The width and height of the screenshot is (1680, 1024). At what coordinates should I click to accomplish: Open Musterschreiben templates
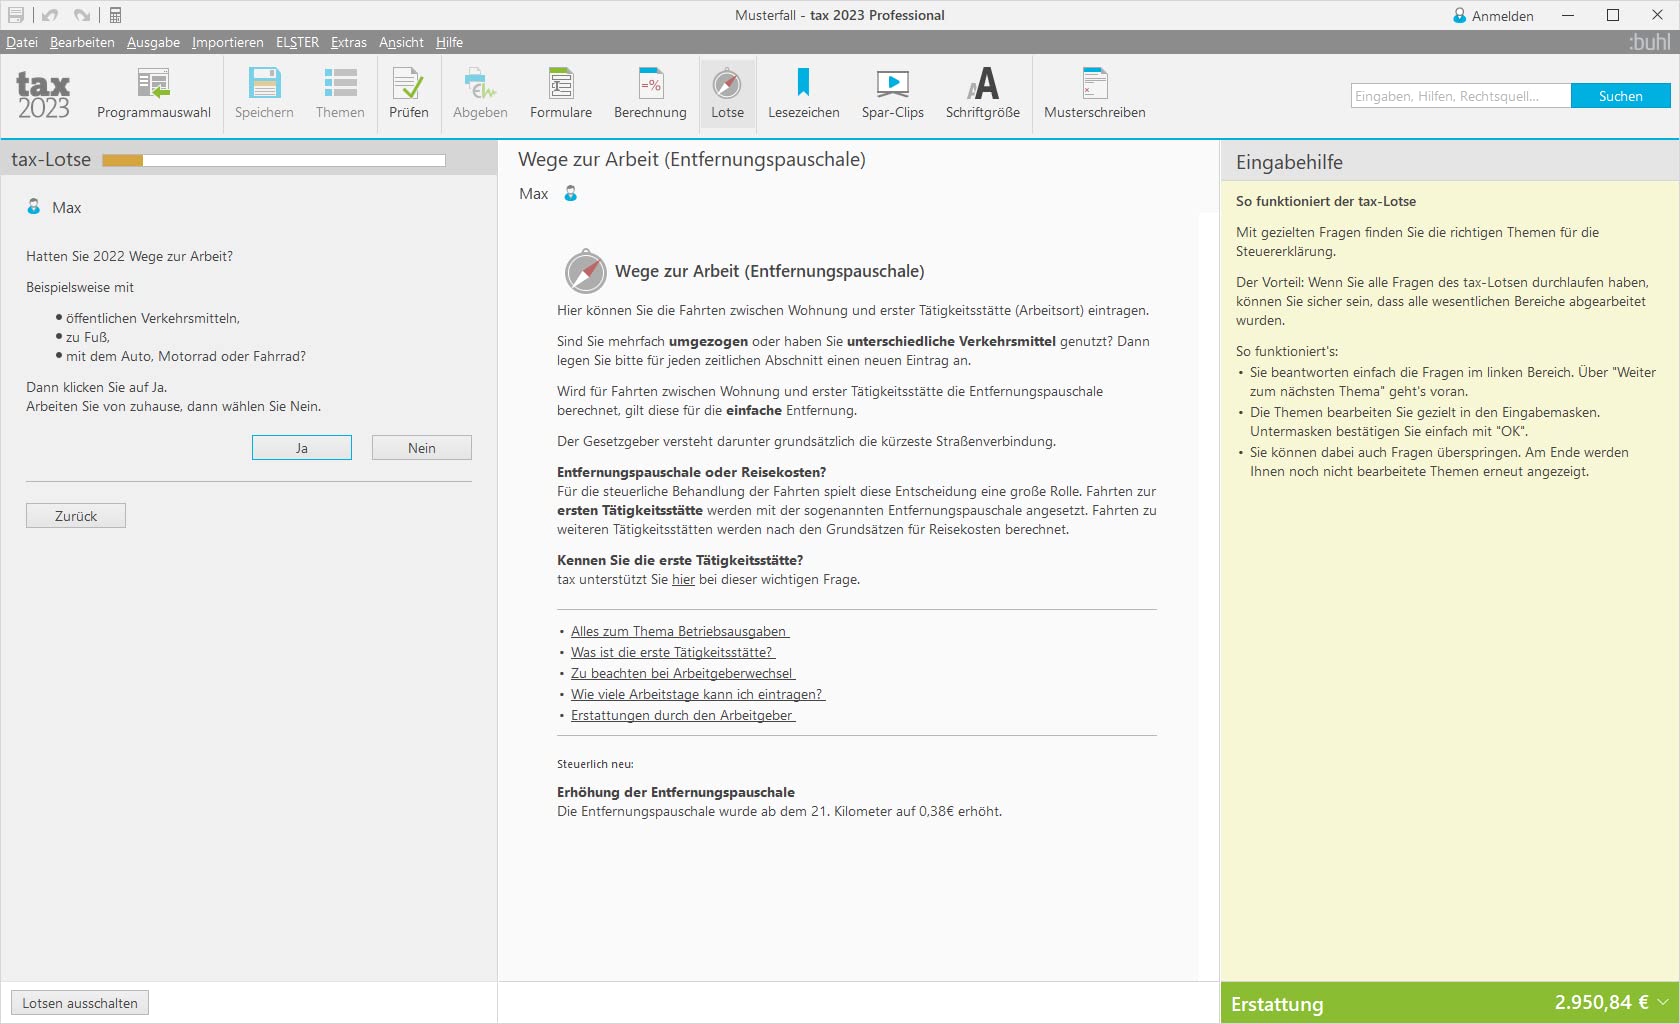[1095, 94]
